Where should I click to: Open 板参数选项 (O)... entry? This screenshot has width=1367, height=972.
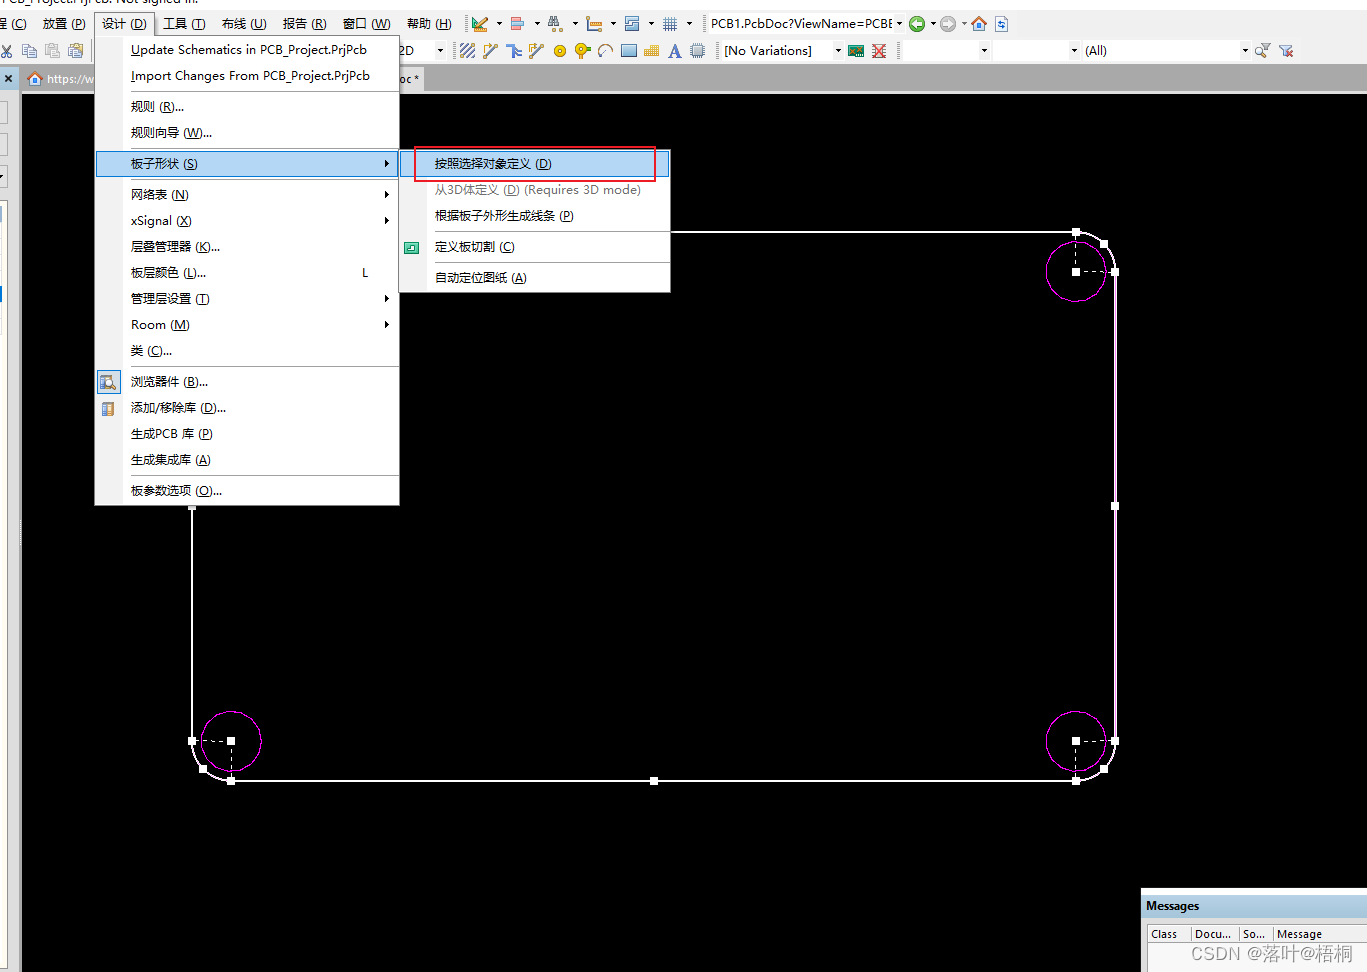point(247,491)
